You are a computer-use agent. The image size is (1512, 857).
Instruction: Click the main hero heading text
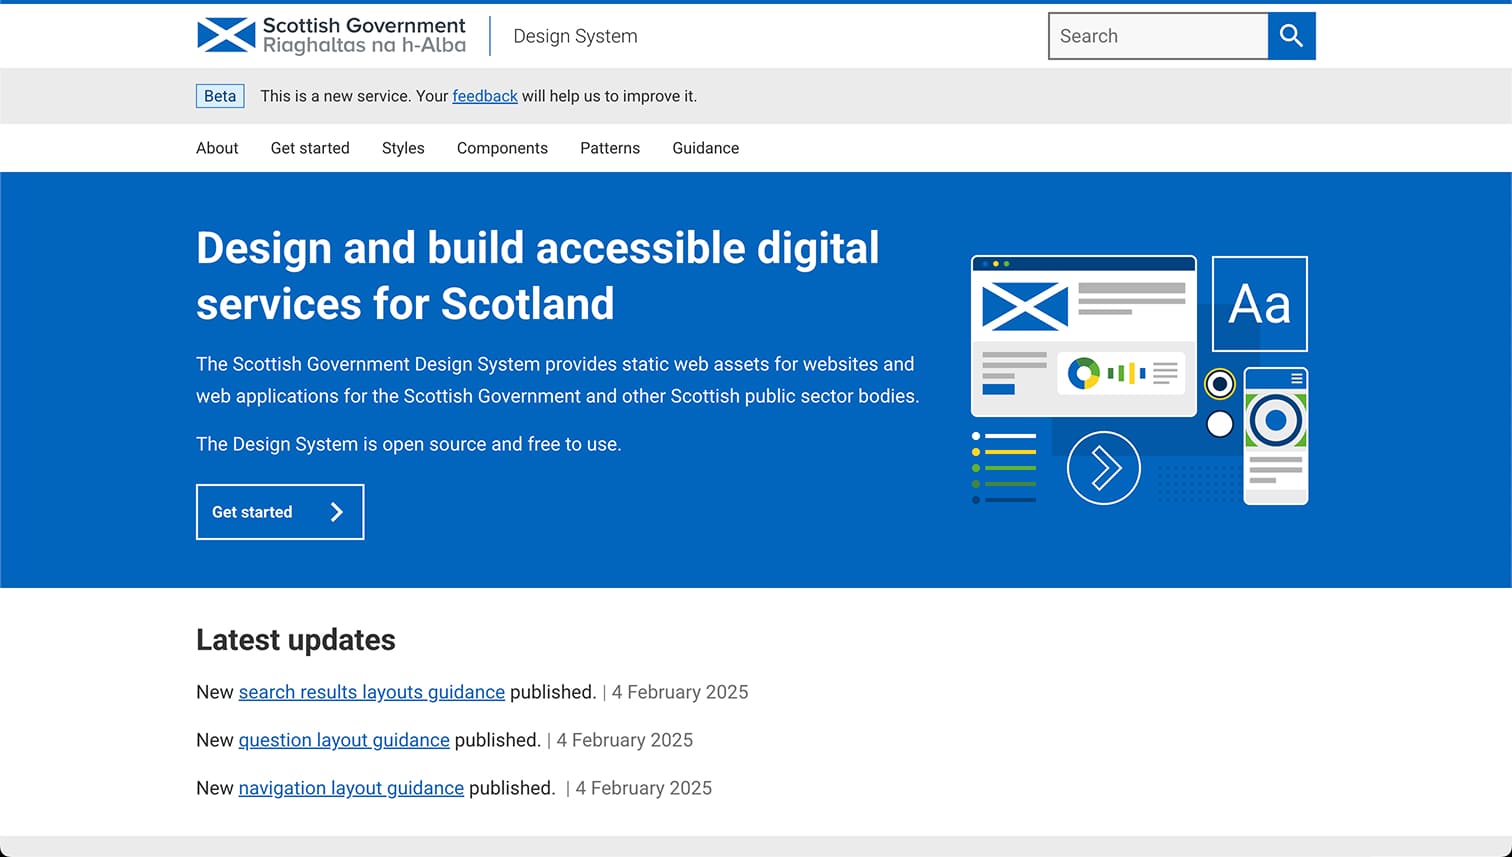(538, 276)
